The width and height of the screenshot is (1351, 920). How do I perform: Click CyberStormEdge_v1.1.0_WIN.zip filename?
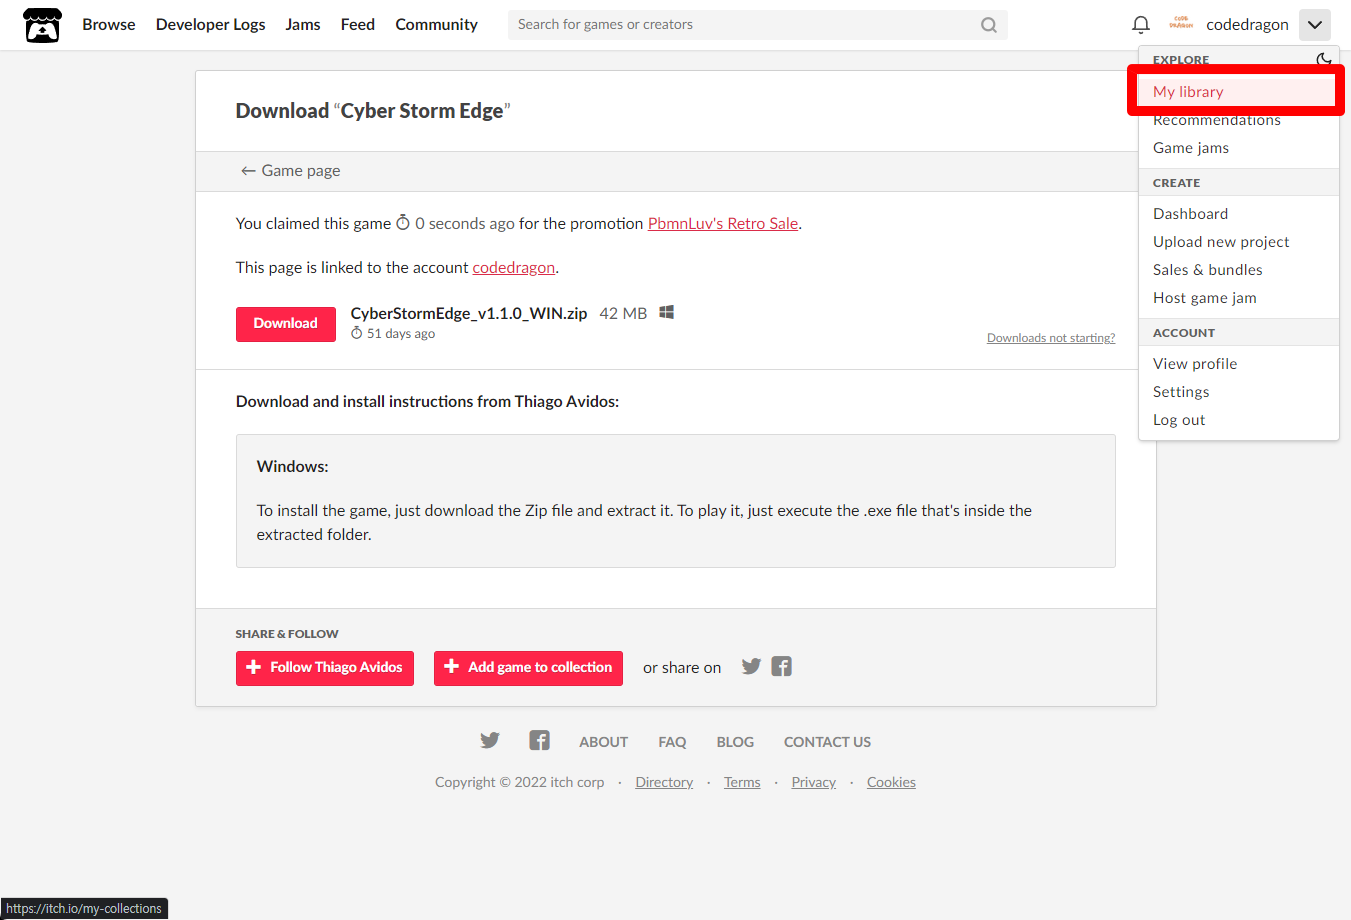point(469,314)
